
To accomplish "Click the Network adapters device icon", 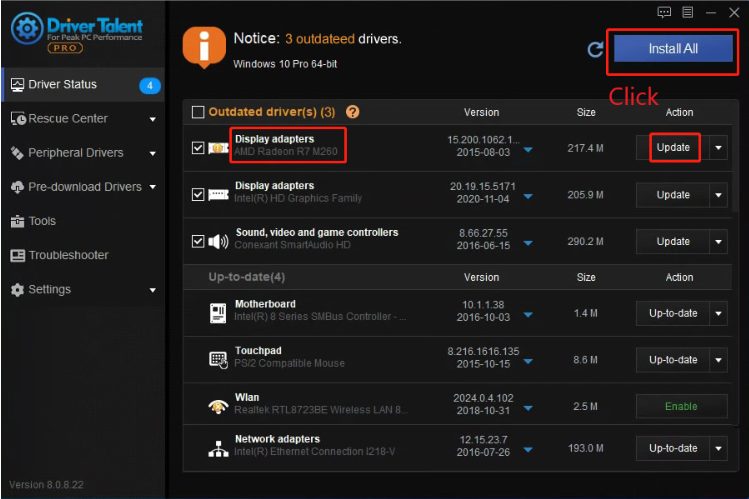I will [x=218, y=448].
